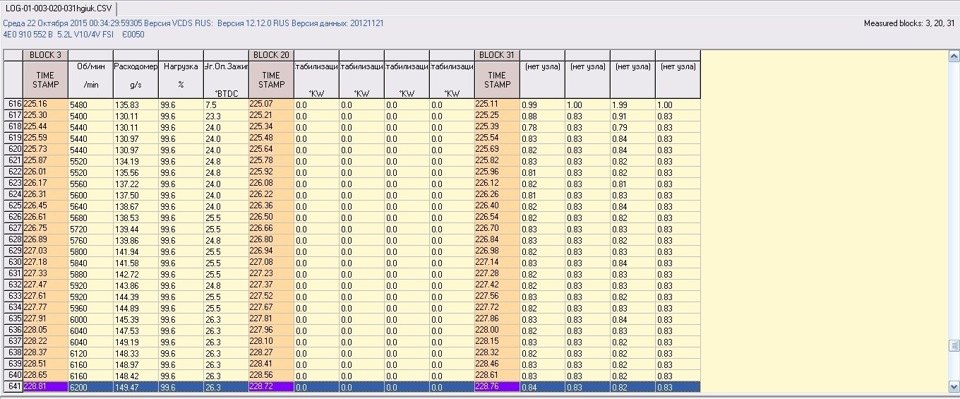Click value 0.84 in row 641
960x399 pixels.
(542, 387)
